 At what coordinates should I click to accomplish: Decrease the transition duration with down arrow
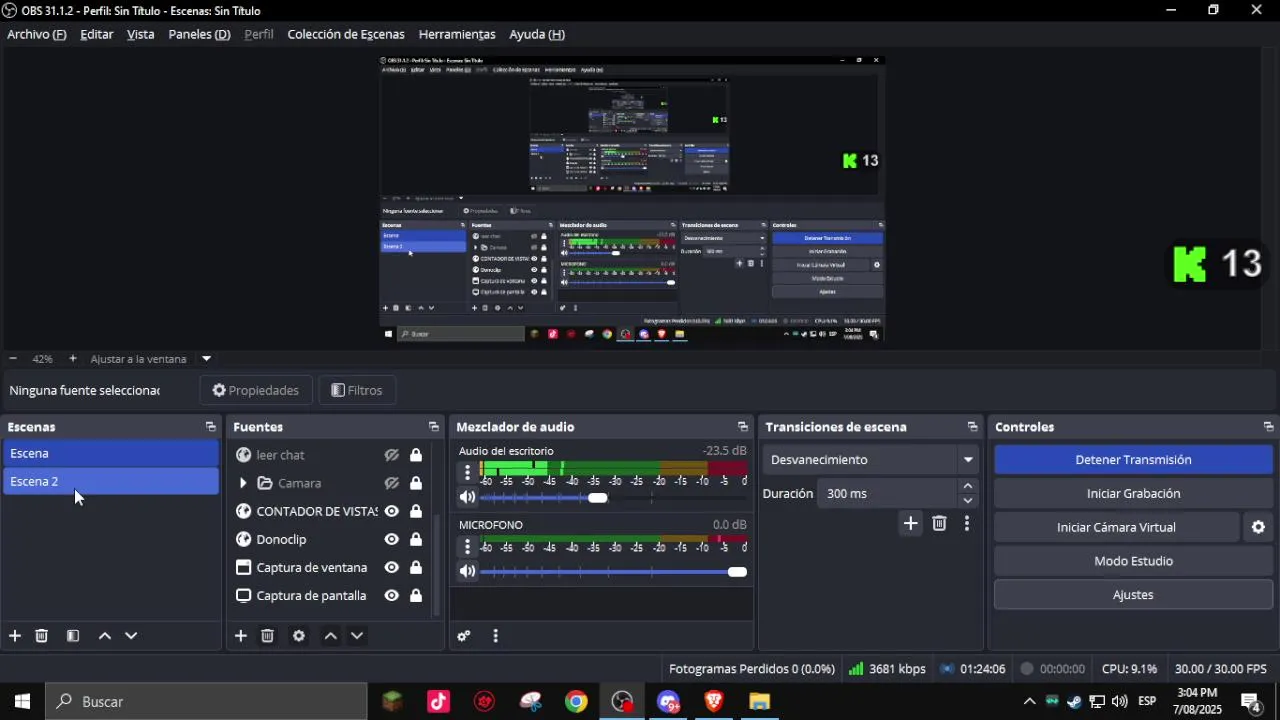(968, 501)
